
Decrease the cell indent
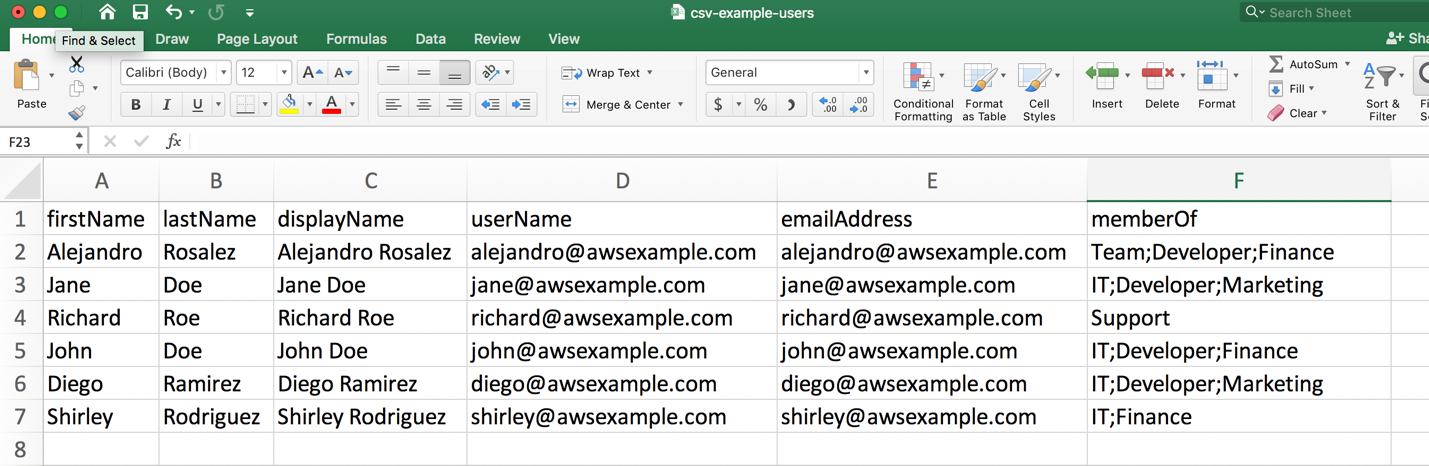pos(490,105)
